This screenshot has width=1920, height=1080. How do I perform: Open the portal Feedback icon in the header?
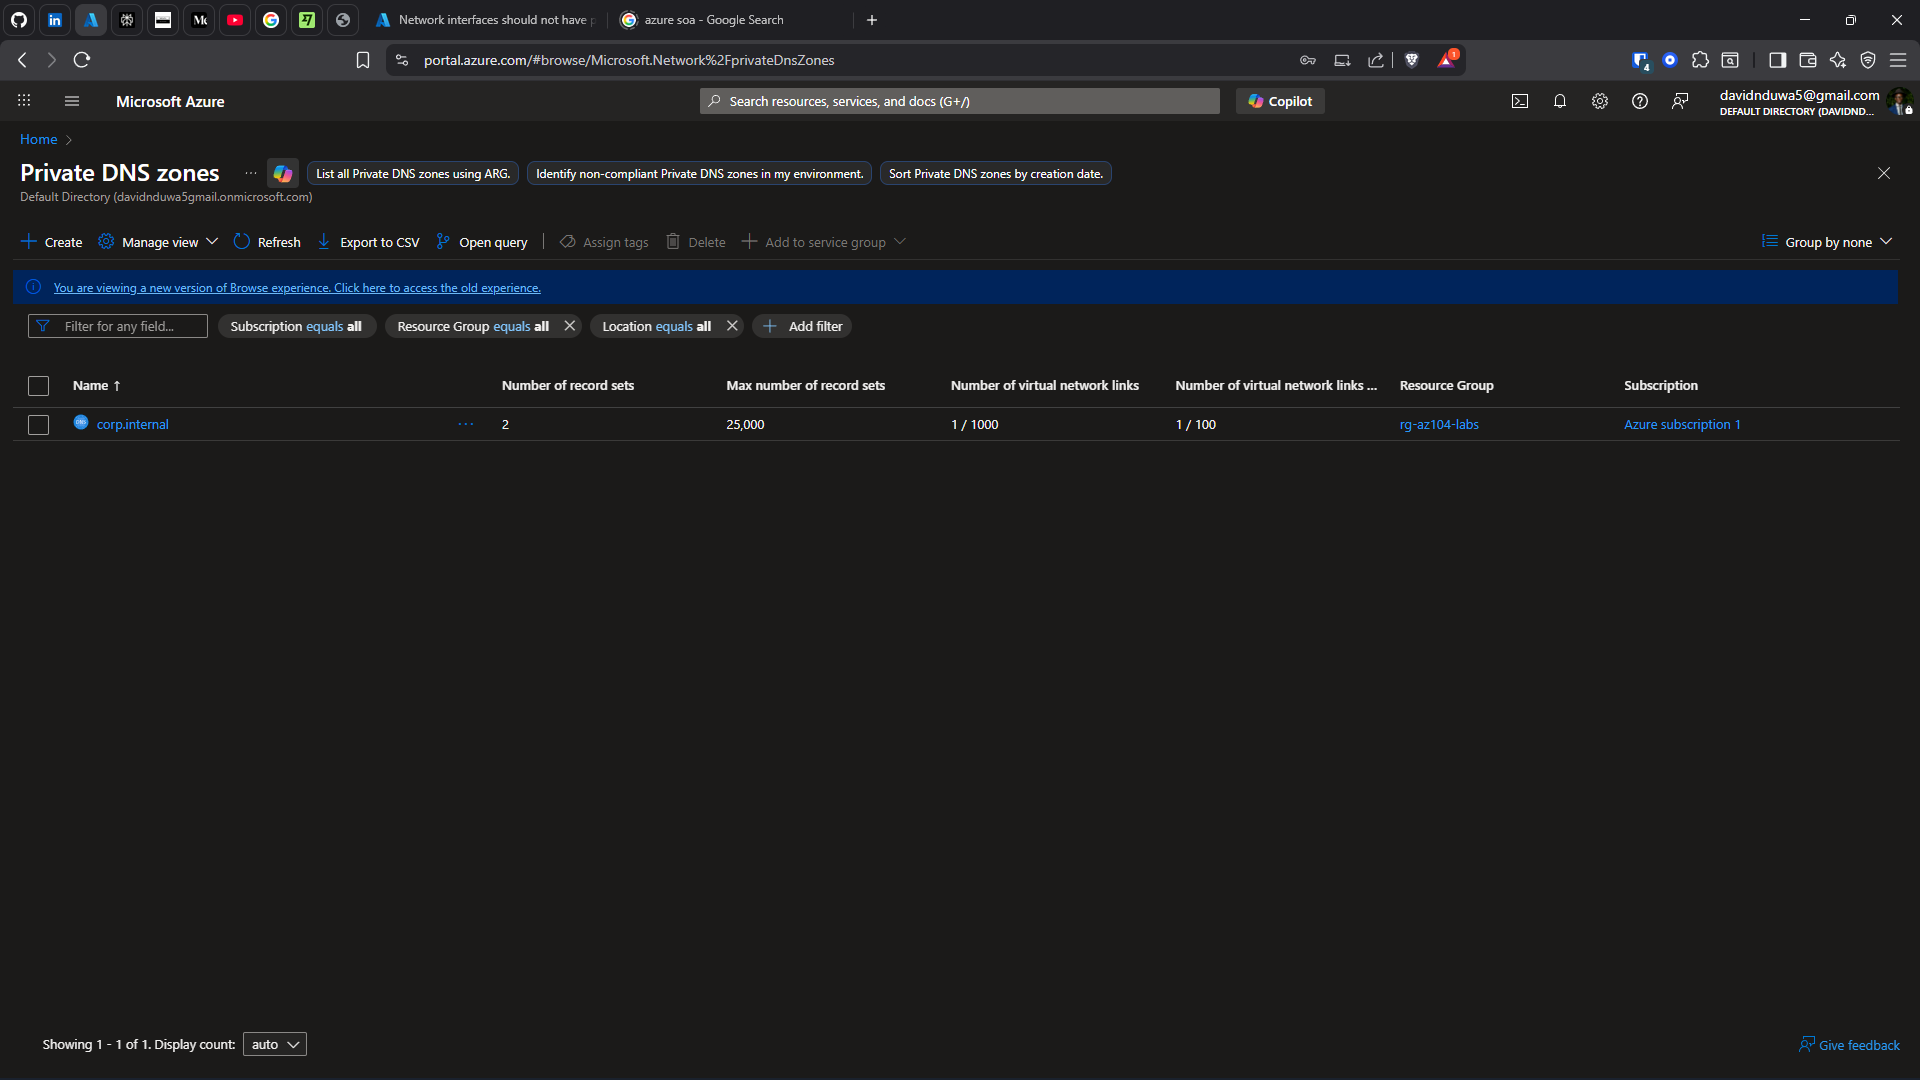tap(1680, 101)
